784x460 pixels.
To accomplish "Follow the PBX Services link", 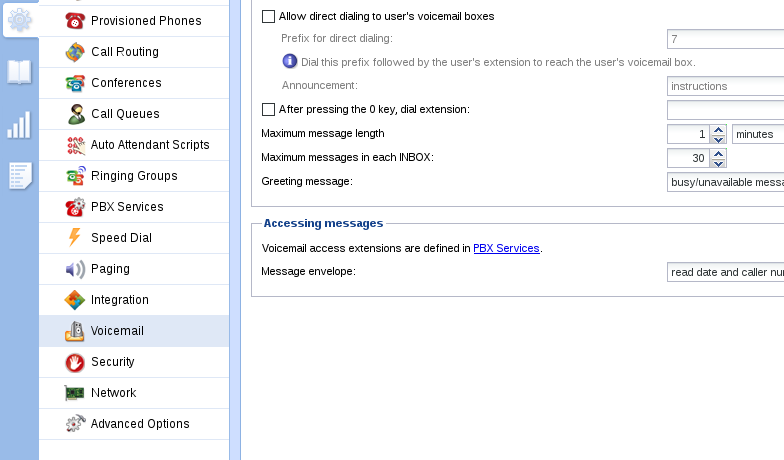I will tap(506, 248).
